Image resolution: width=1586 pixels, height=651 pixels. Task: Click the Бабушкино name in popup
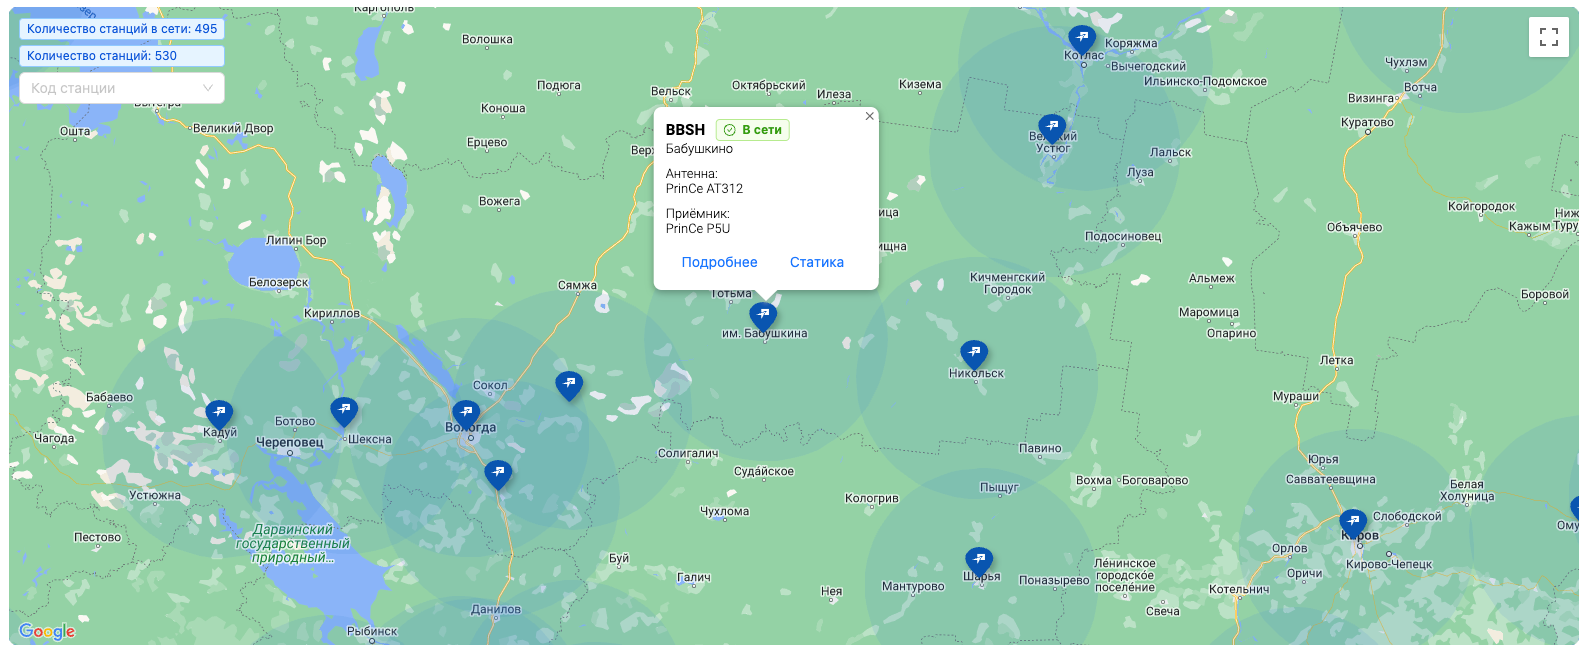[x=699, y=149]
